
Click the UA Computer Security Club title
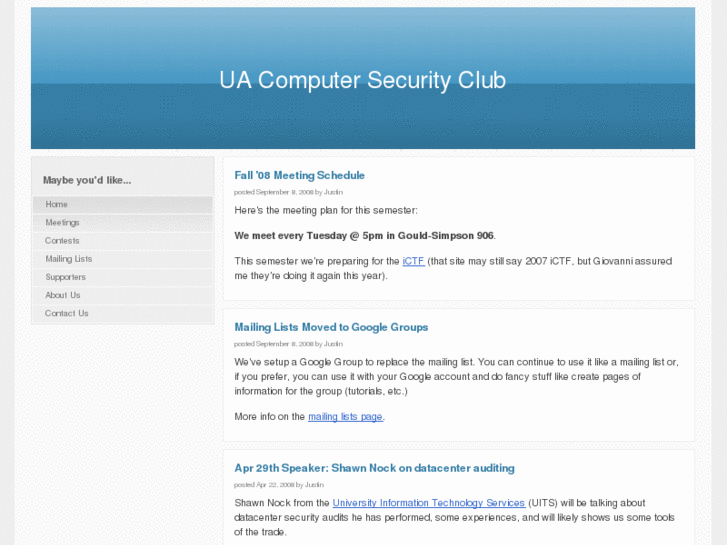(362, 80)
